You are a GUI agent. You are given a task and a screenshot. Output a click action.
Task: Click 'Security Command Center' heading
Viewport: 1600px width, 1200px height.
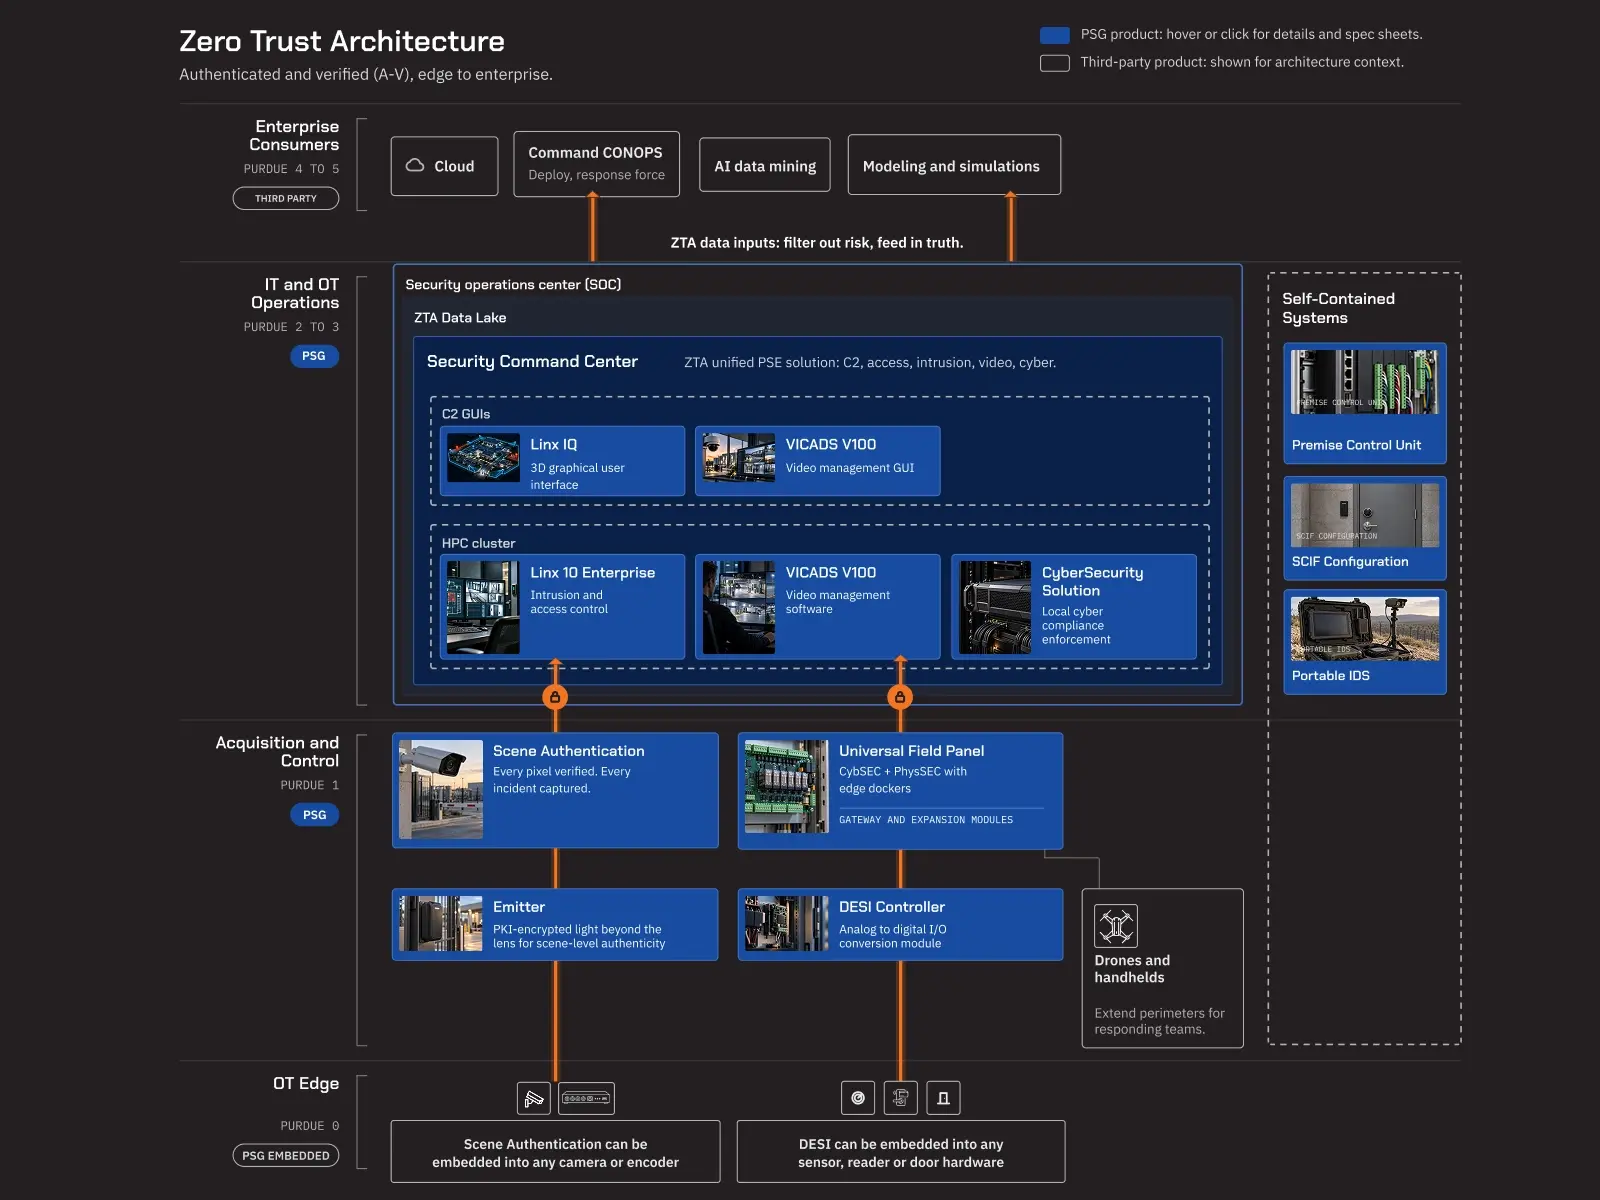coord(532,362)
